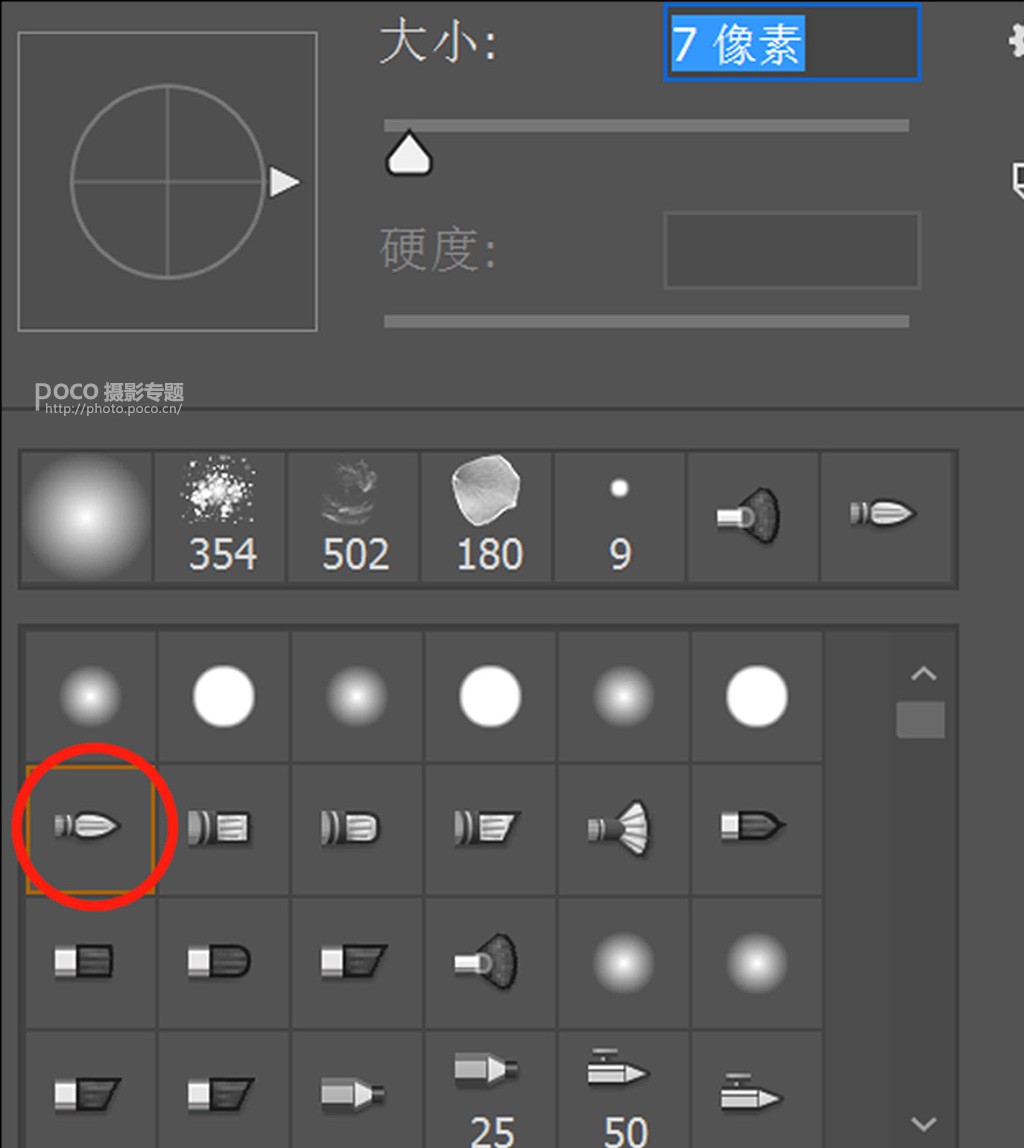Pick the 180 petal-shaped brush
1024x1148 pixels.
[x=487, y=517]
